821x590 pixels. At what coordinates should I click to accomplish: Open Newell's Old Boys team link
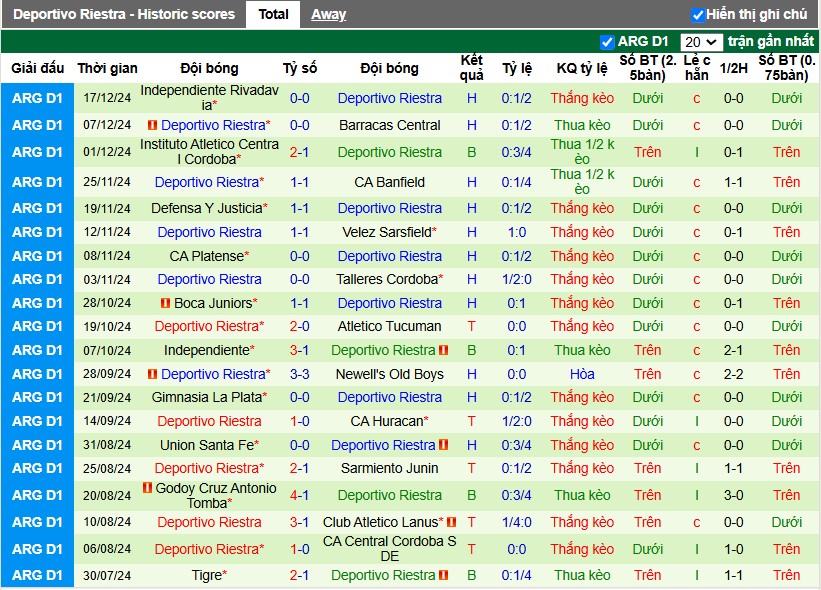(x=390, y=374)
